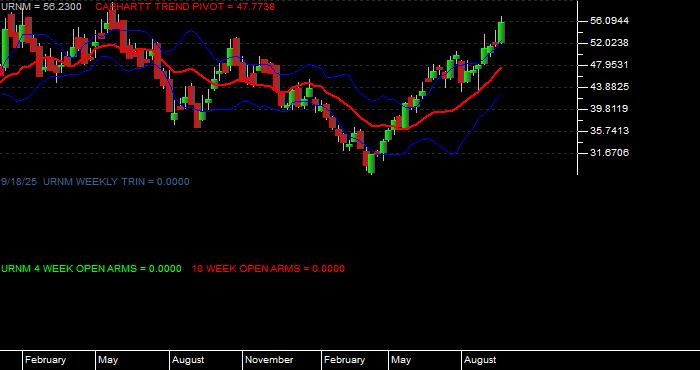Viewport: 700px width, 370px height.
Task: Click URNM 4 WEEK OPEN ARMS = 0.0000 label
Action: click(92, 269)
